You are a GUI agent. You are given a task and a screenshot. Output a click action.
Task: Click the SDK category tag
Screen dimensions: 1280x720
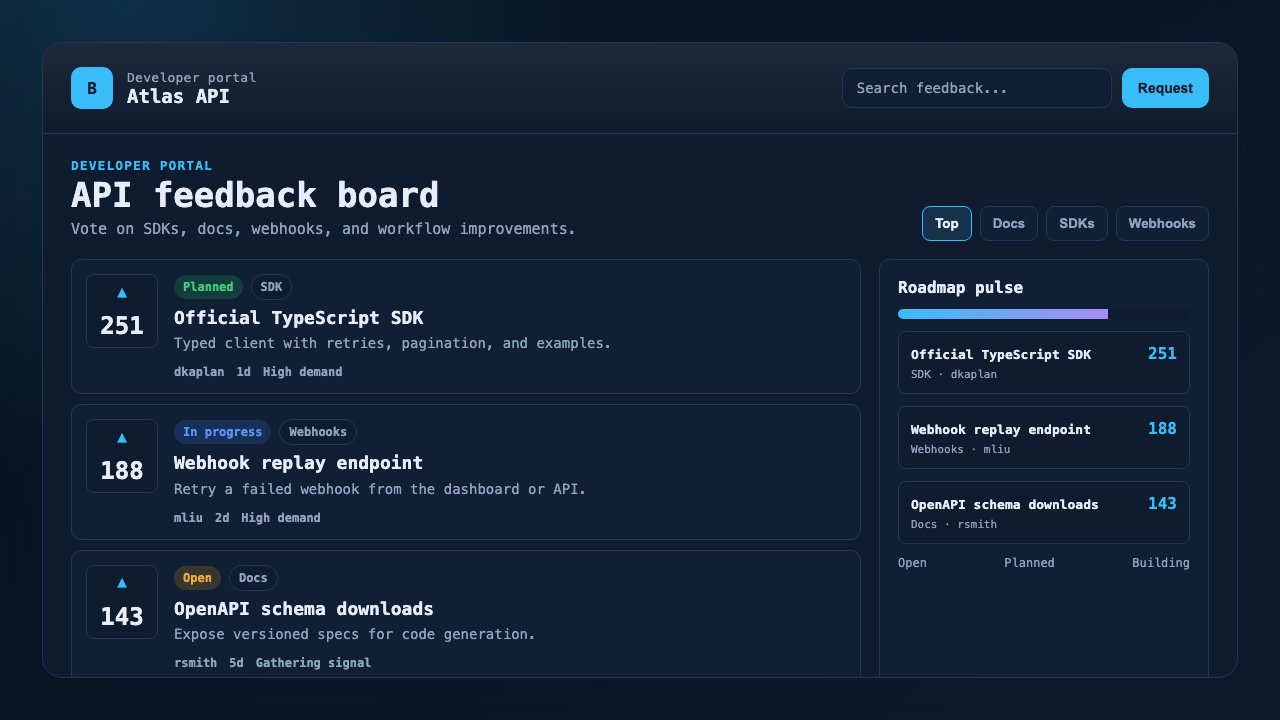[271, 287]
